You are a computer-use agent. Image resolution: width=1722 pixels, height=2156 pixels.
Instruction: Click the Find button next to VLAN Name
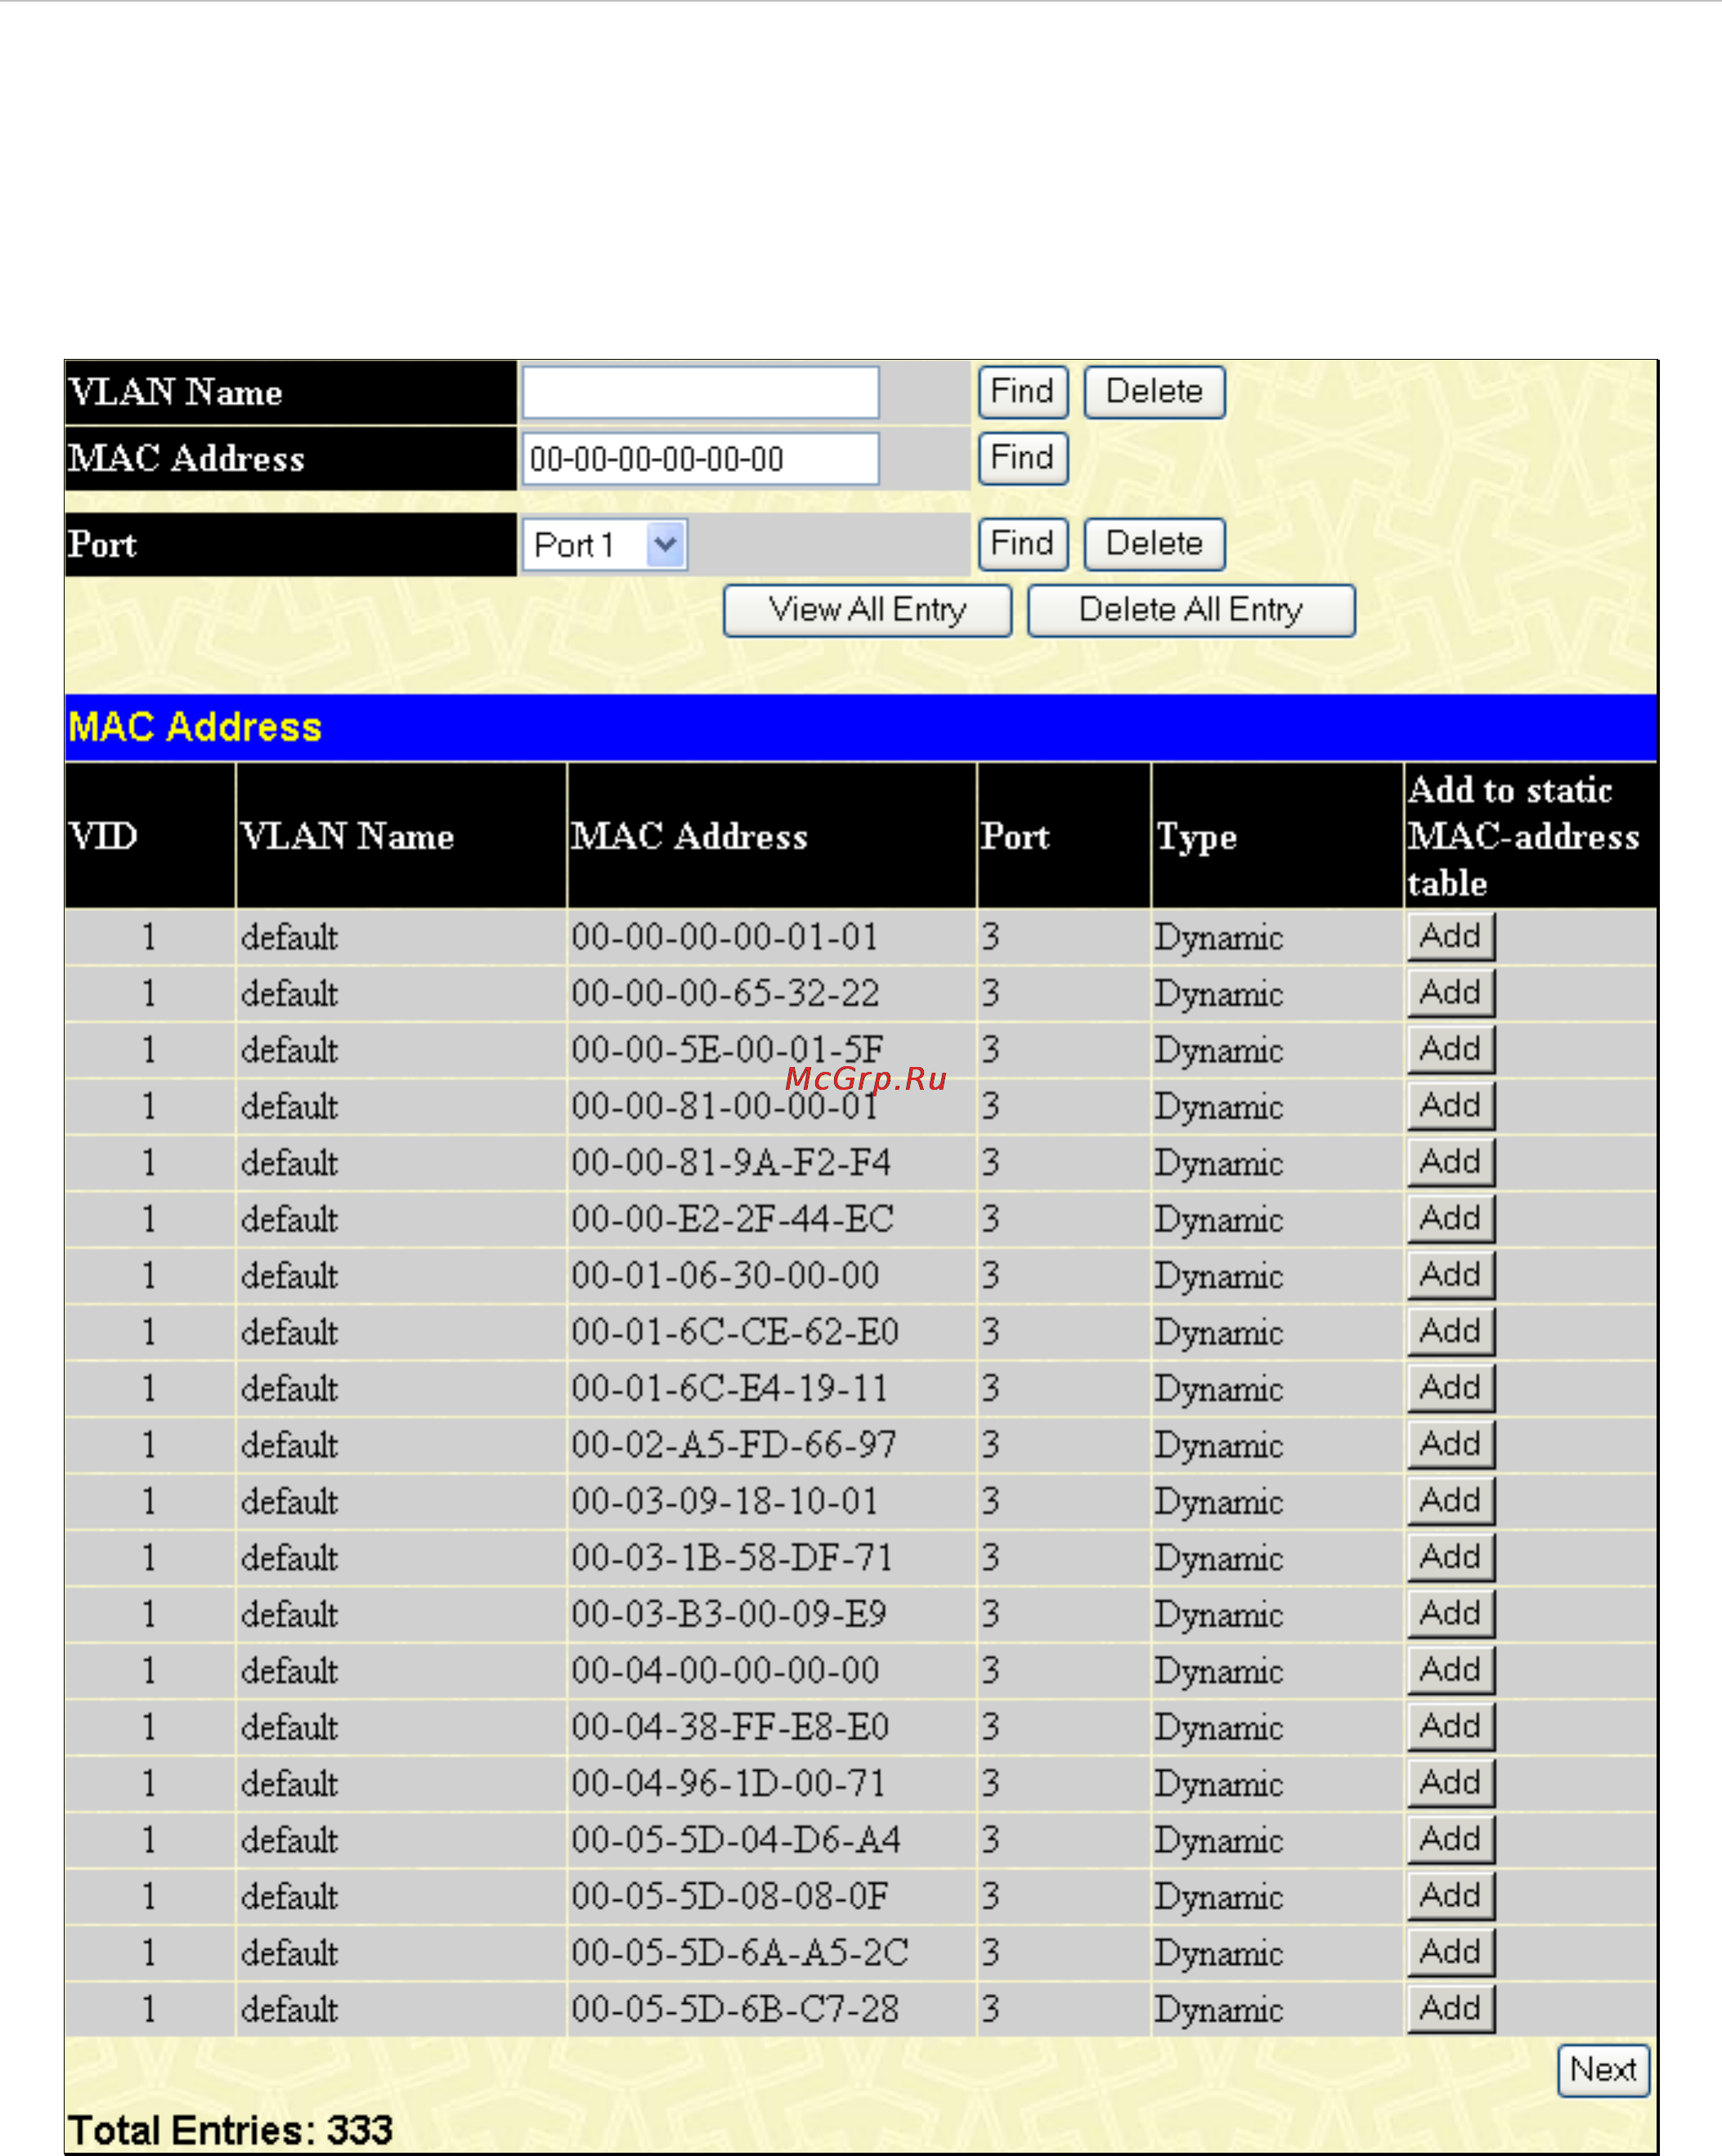click(1022, 392)
